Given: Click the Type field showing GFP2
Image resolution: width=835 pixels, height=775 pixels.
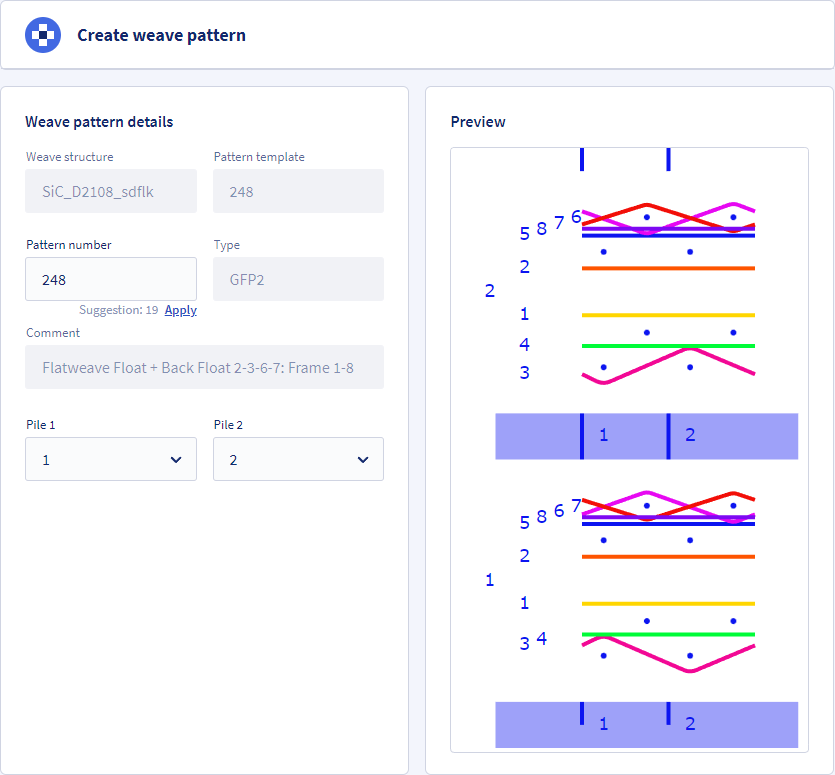Looking at the screenshot, I should tap(298, 279).
